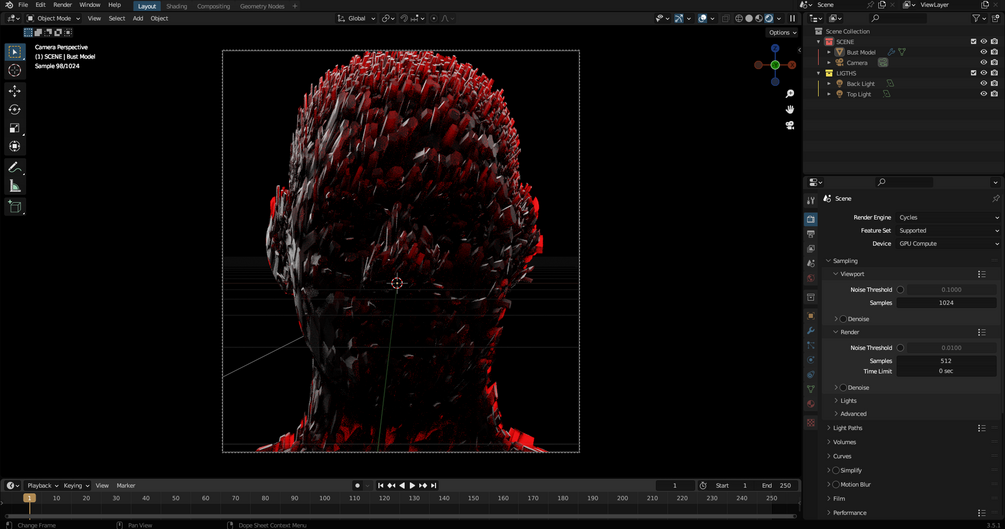Viewport: 1005px width, 529px height.
Task: Click the End frame field showing 250
Action: [x=777, y=485]
